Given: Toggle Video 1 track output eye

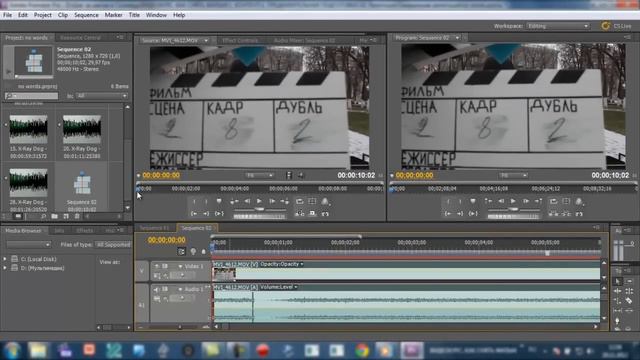Looking at the screenshot, I should point(157,266).
